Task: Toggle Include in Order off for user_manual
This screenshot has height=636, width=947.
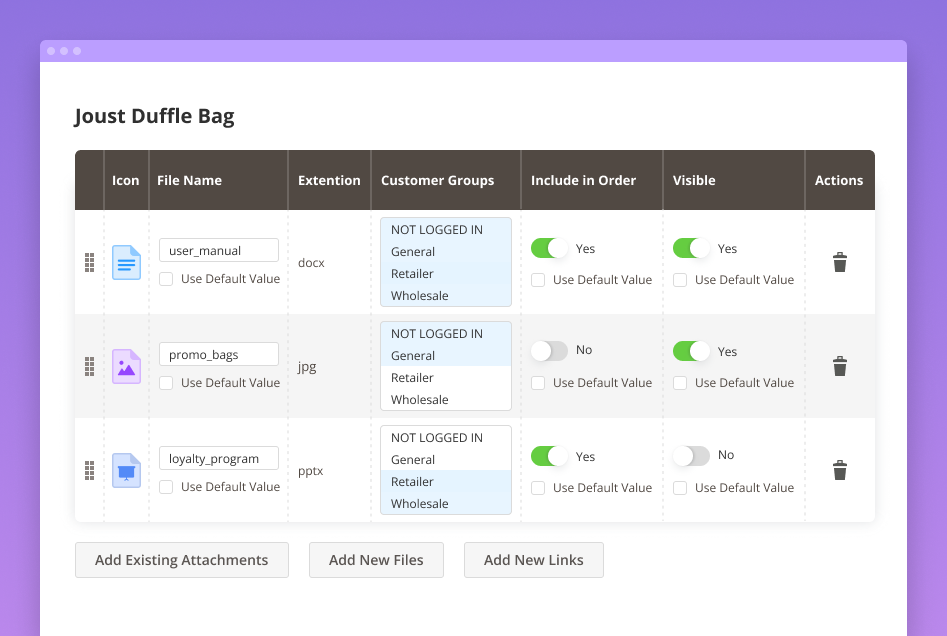Action: pyautogui.click(x=549, y=248)
